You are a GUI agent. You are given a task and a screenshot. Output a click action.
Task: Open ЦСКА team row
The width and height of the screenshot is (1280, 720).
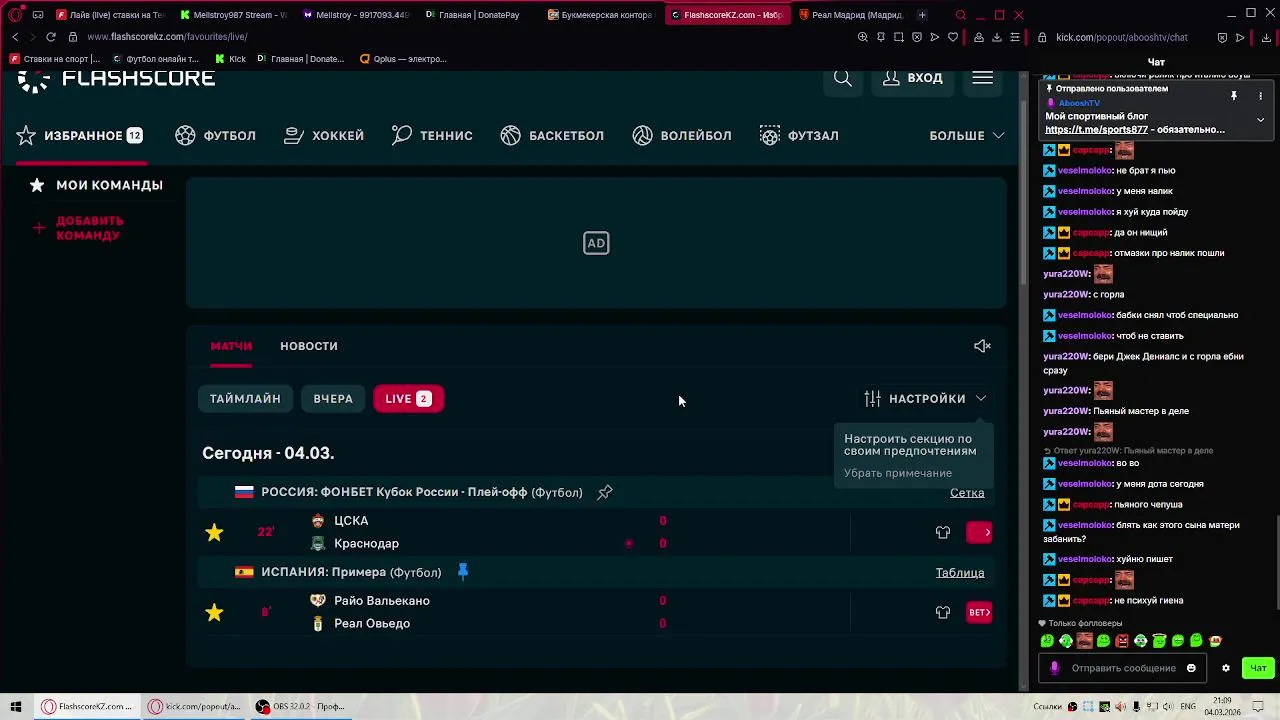coord(351,521)
